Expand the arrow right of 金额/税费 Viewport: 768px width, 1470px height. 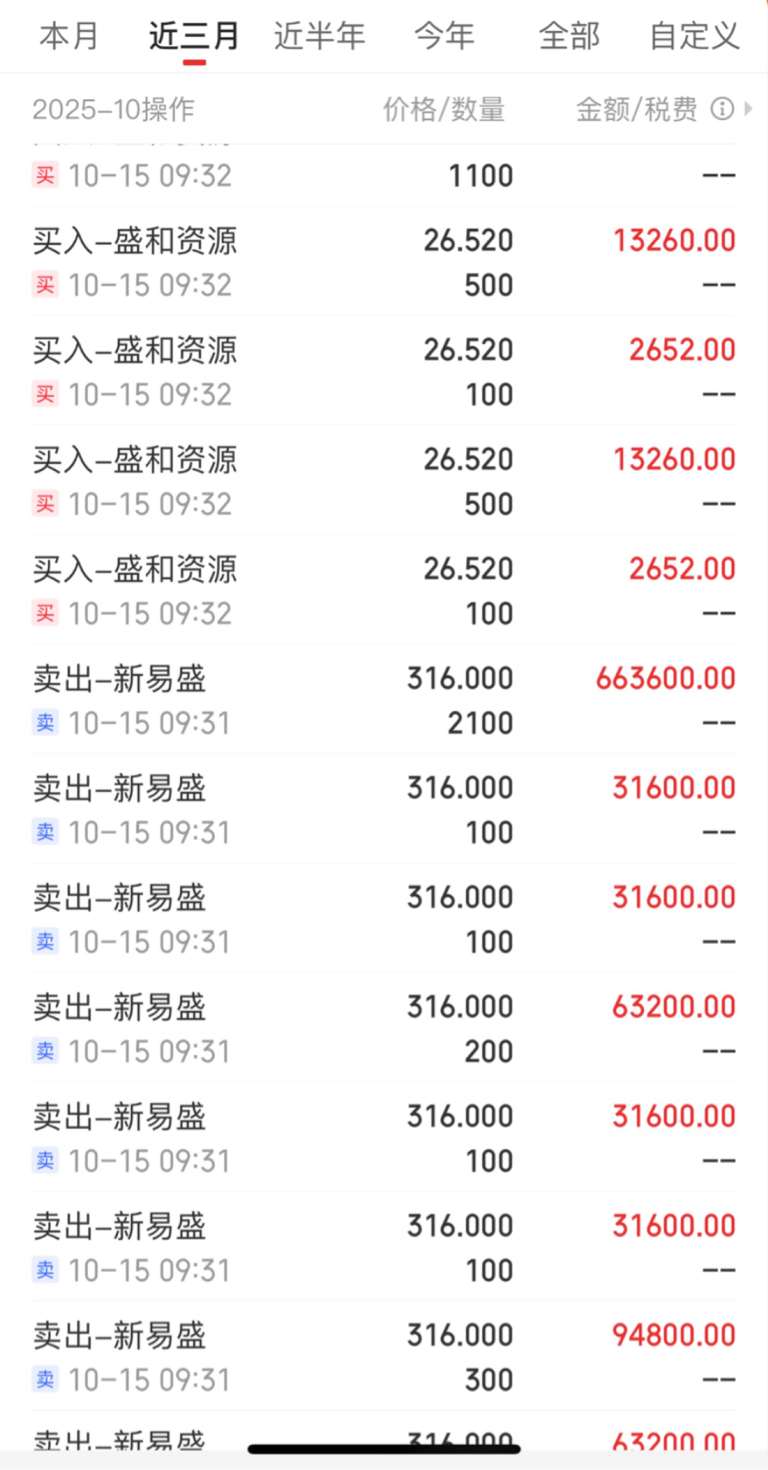(x=749, y=109)
